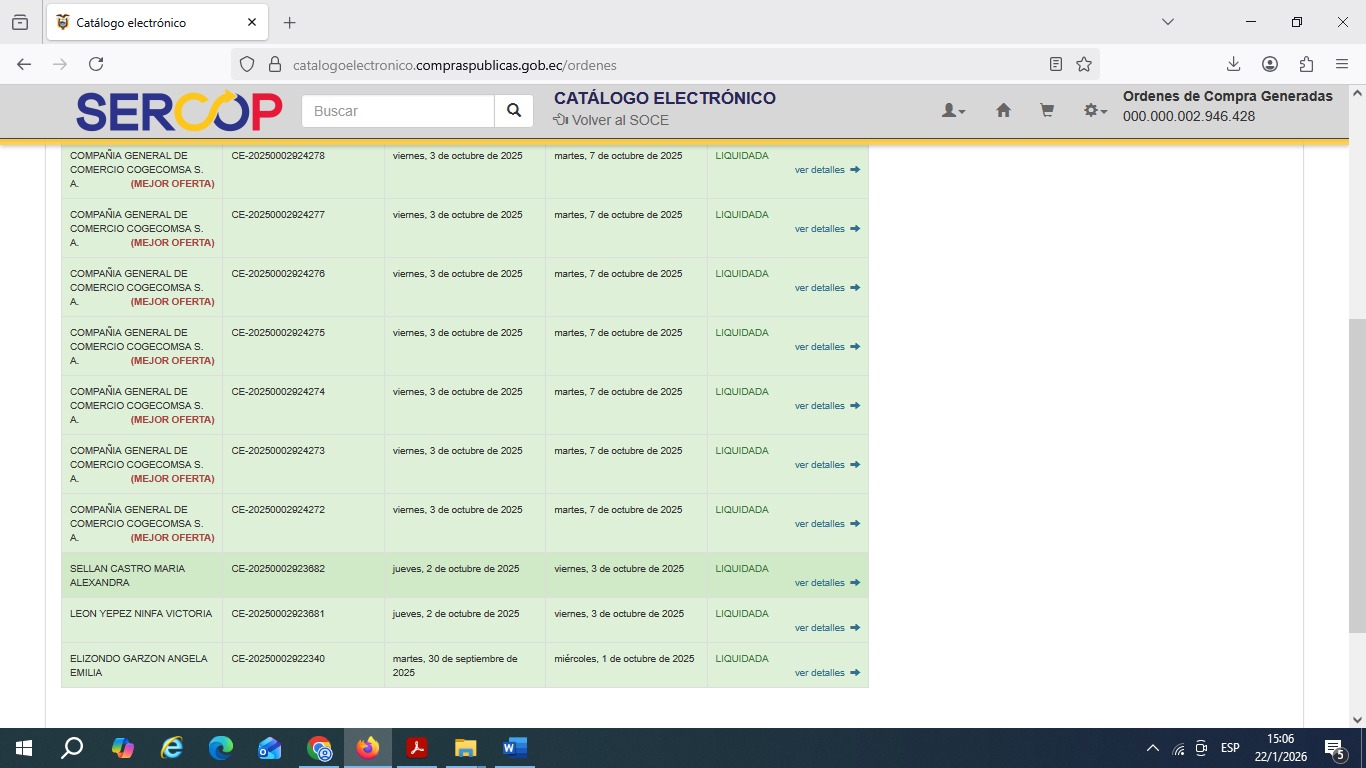This screenshot has width=1366, height=768.
Task: Click the search magnifier button in SERCOP header
Action: pyautogui.click(x=513, y=111)
